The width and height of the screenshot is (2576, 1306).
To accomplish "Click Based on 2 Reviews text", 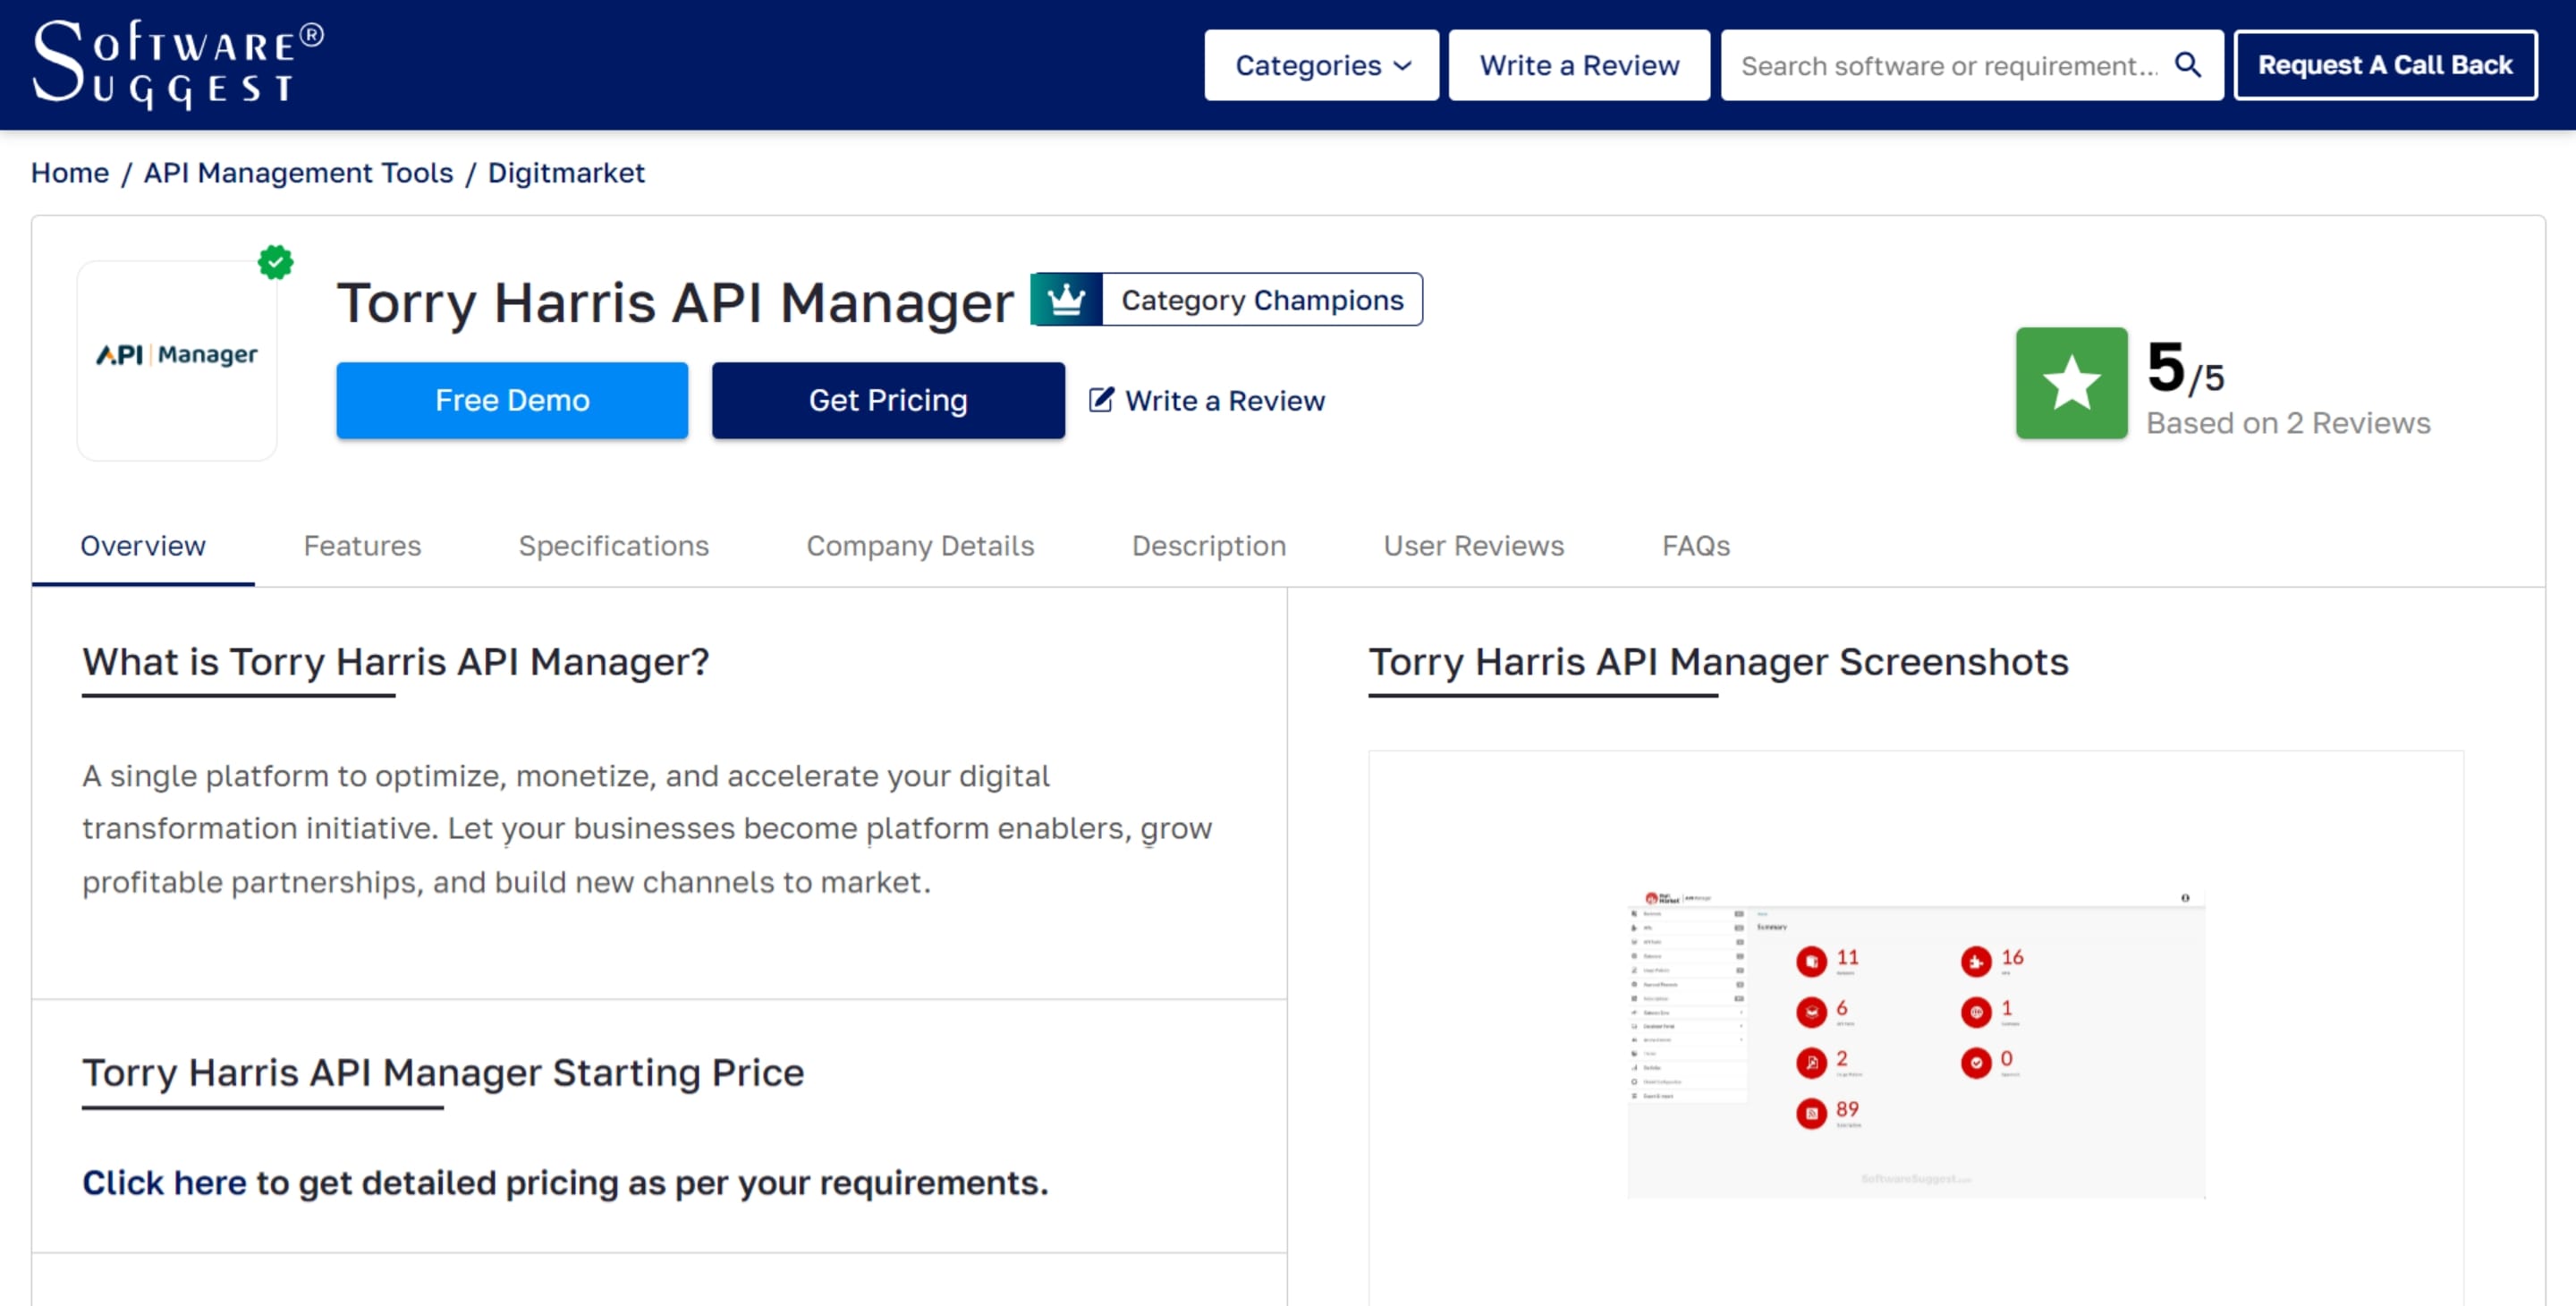I will point(2288,423).
